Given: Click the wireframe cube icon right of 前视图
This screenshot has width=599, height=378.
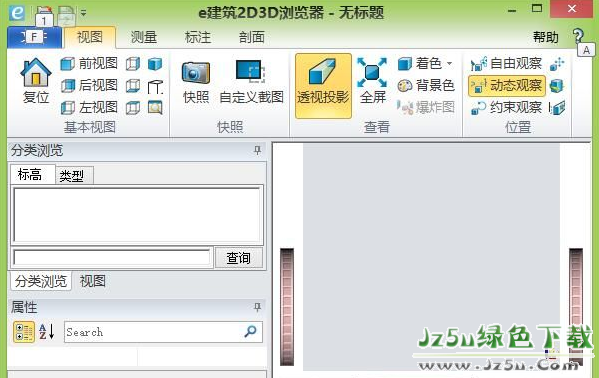Looking at the screenshot, I should click(x=133, y=64).
